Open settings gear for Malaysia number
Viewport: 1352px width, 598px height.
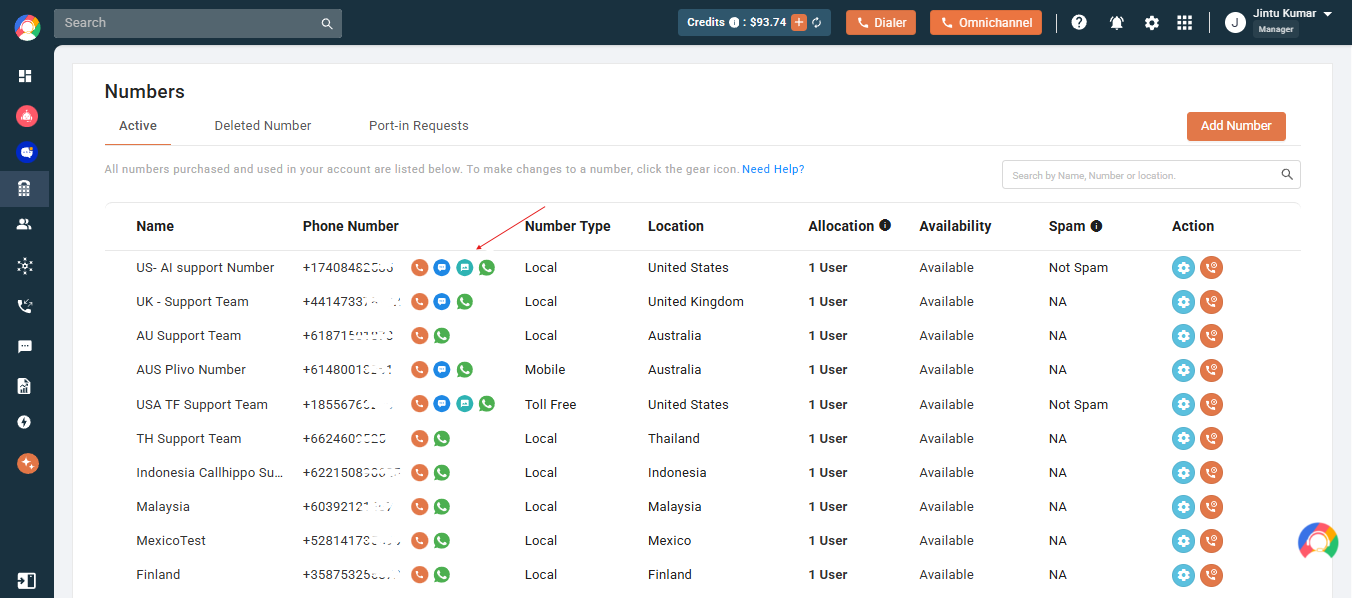coord(1184,507)
